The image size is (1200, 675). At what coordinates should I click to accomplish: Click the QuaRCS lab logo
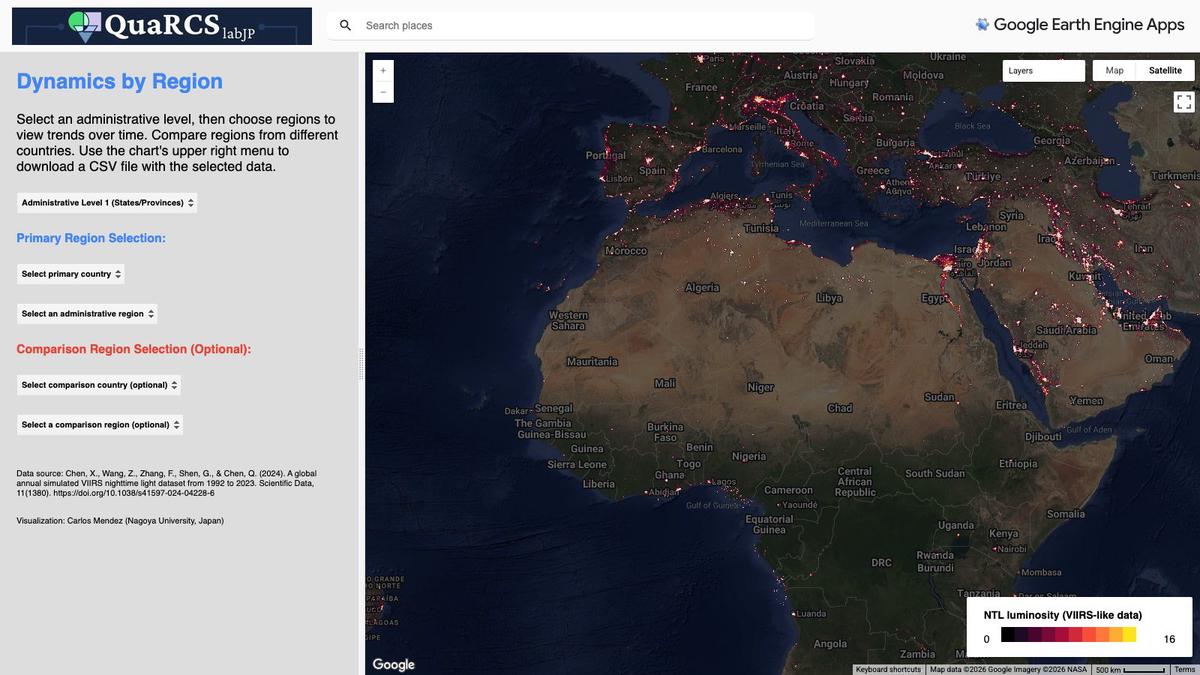pyautogui.click(x=162, y=26)
